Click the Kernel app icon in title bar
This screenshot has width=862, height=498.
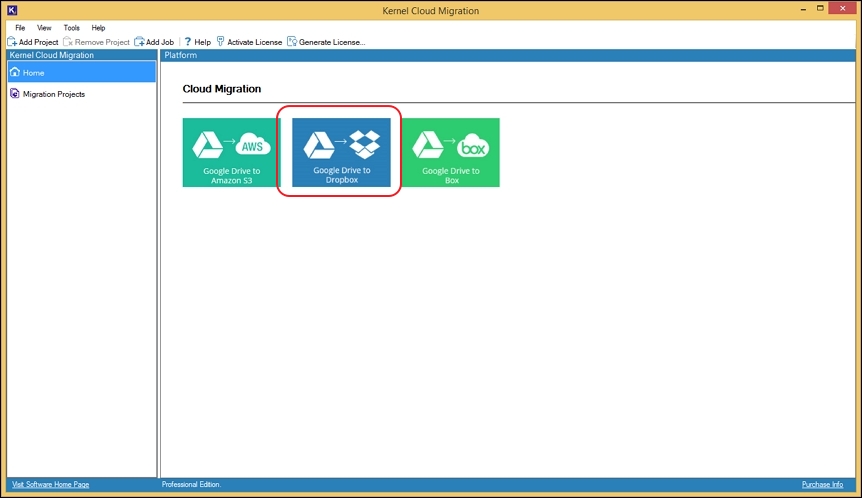click(x=12, y=10)
